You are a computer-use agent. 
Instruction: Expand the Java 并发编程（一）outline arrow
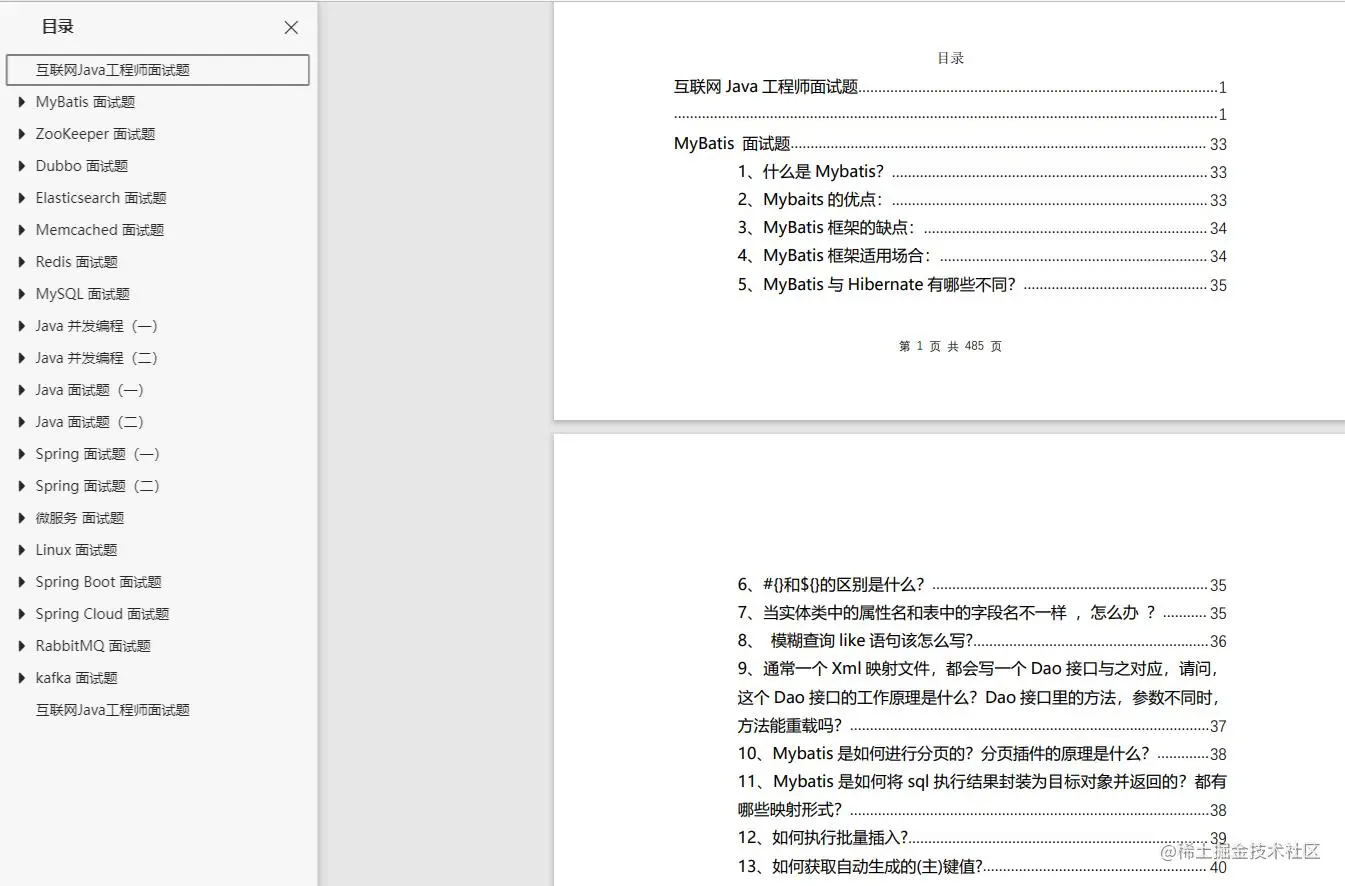click(x=22, y=326)
